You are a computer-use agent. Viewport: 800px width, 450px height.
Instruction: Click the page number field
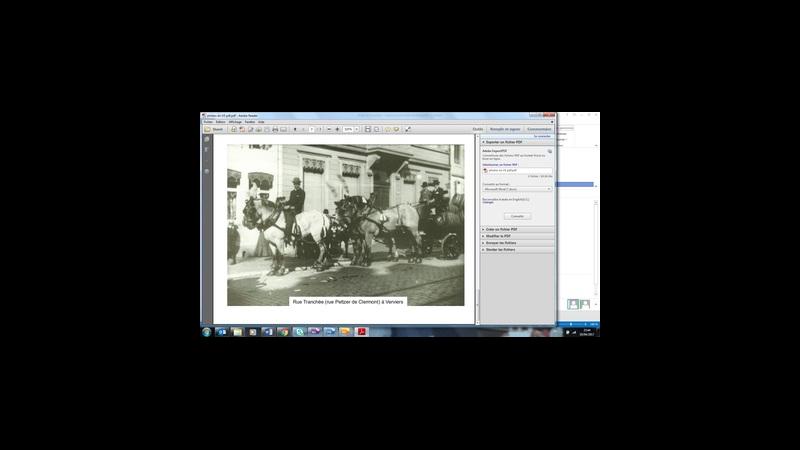pos(311,130)
